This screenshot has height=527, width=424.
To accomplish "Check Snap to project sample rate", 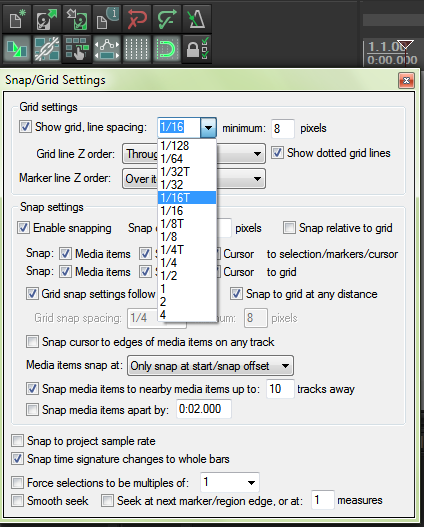I will 17,441.
